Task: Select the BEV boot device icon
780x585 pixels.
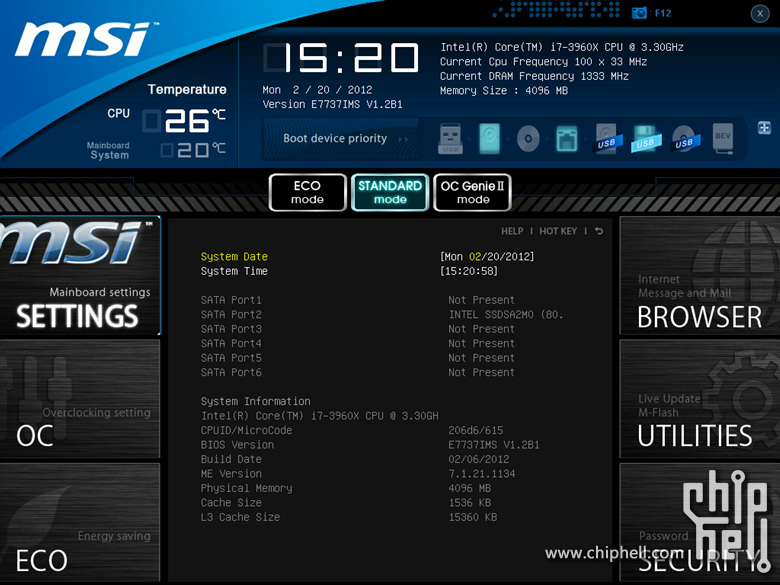Action: point(723,139)
